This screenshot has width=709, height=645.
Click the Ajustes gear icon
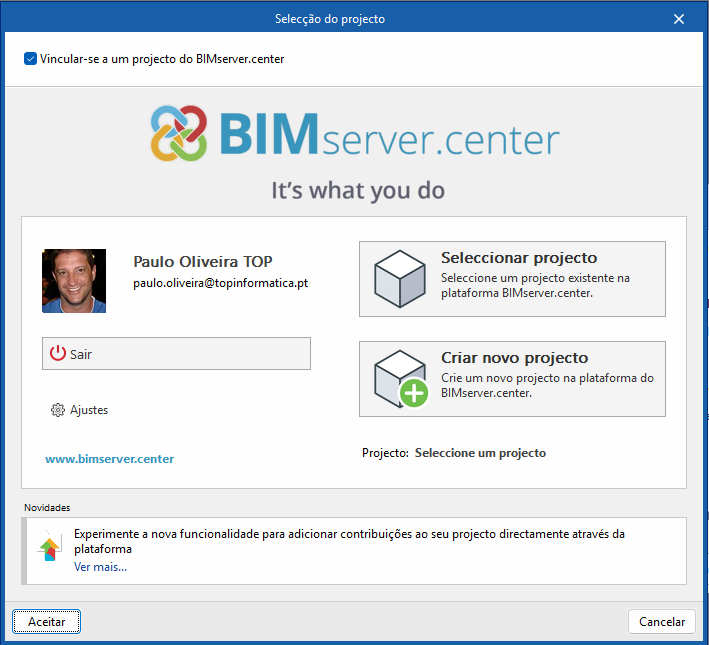tap(58, 410)
